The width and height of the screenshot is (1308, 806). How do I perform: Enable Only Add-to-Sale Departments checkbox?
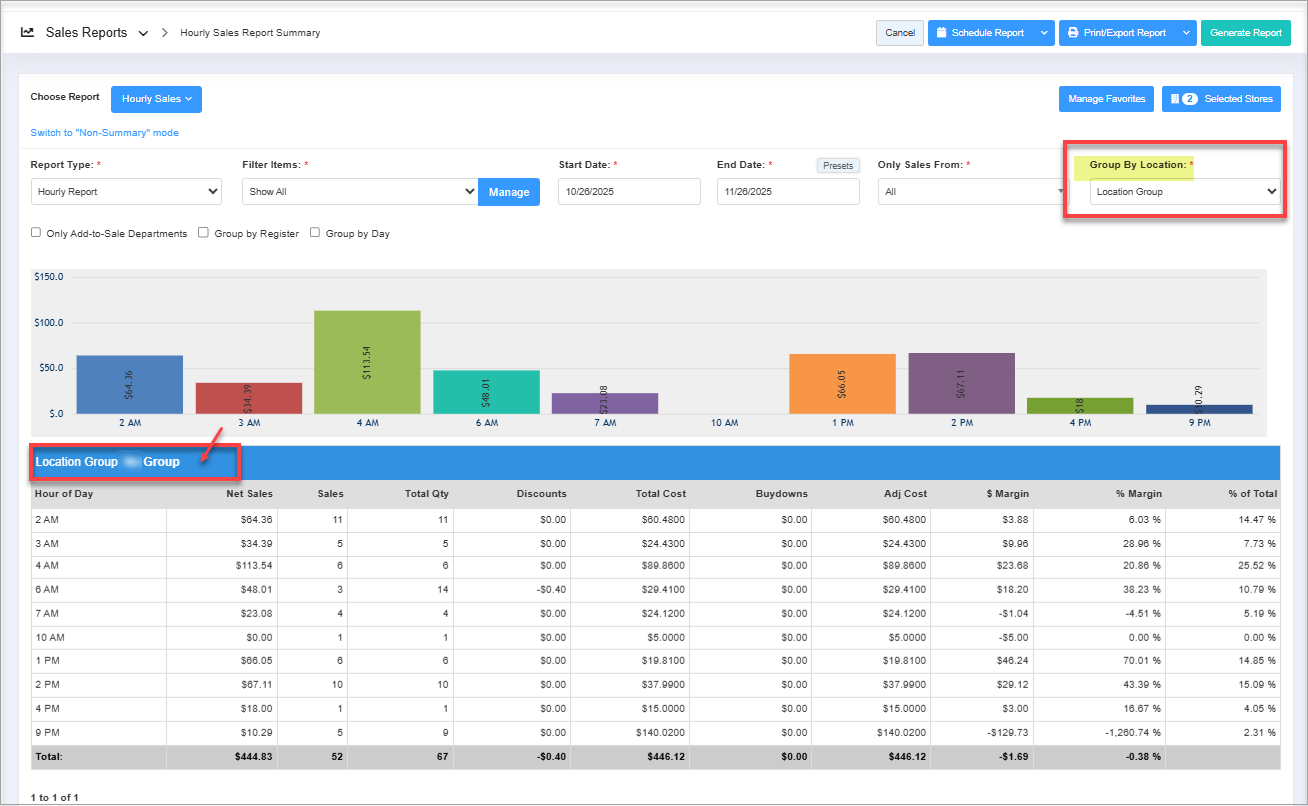click(x=37, y=233)
